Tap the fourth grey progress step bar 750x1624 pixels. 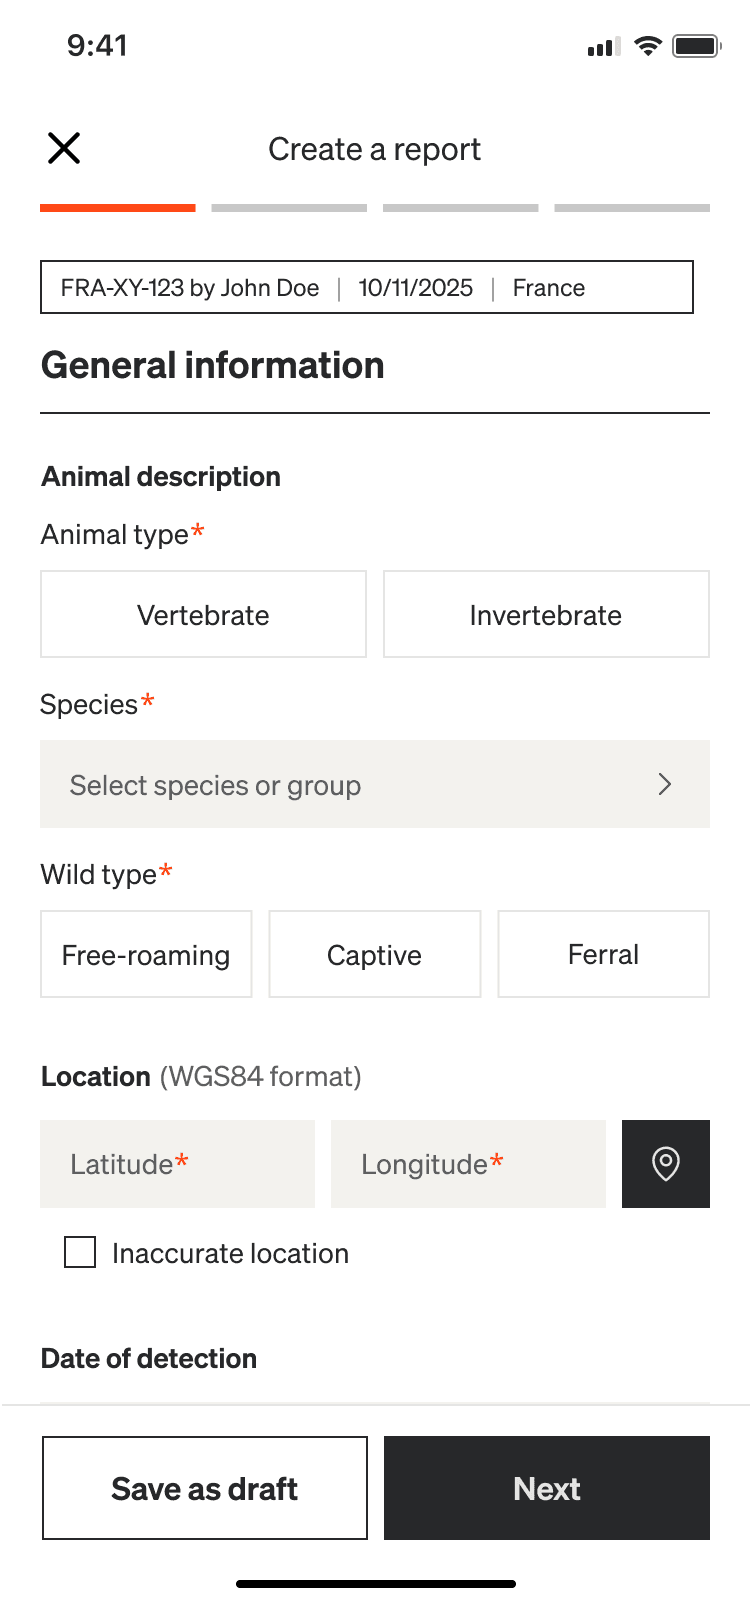(632, 208)
